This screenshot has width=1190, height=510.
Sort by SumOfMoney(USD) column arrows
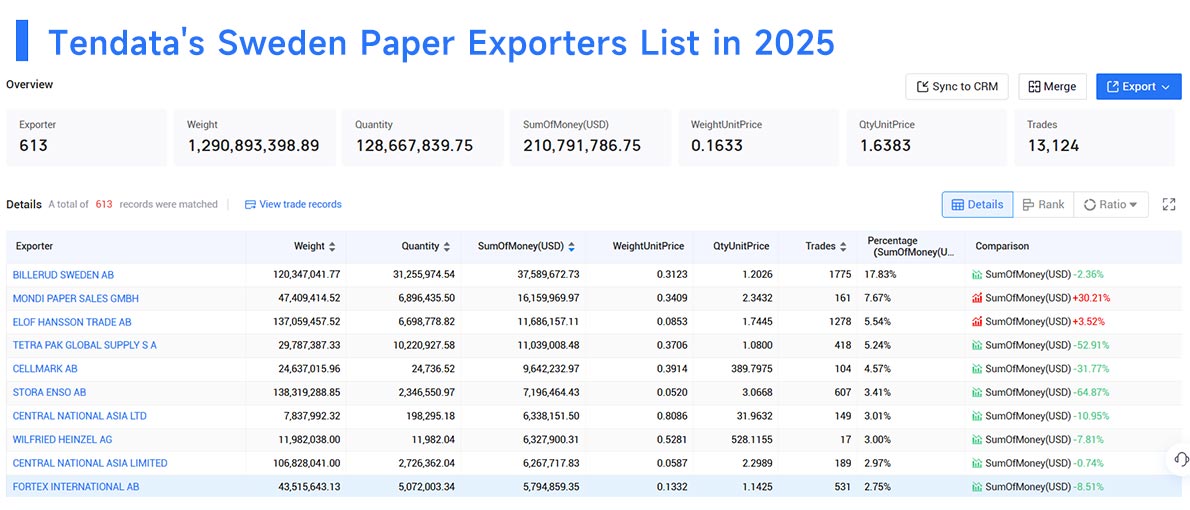pyautogui.click(x=571, y=247)
